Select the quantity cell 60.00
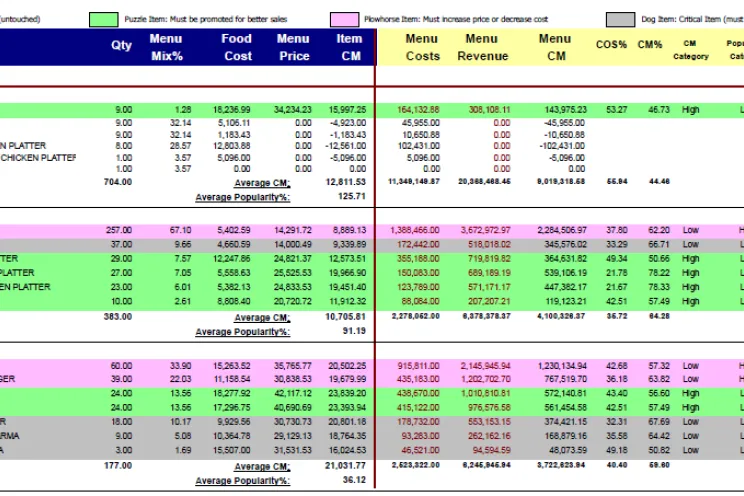 [x=121, y=366]
